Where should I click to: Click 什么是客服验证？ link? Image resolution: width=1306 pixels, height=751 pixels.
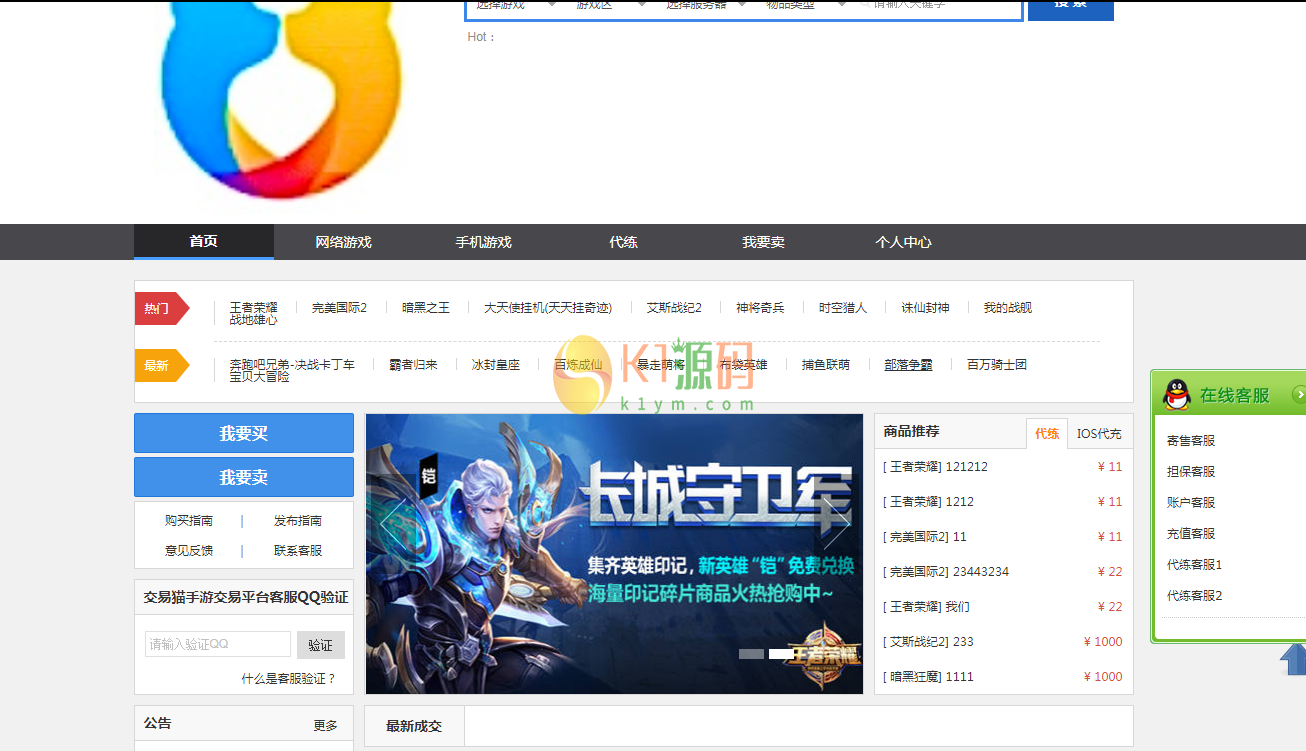click(x=289, y=679)
